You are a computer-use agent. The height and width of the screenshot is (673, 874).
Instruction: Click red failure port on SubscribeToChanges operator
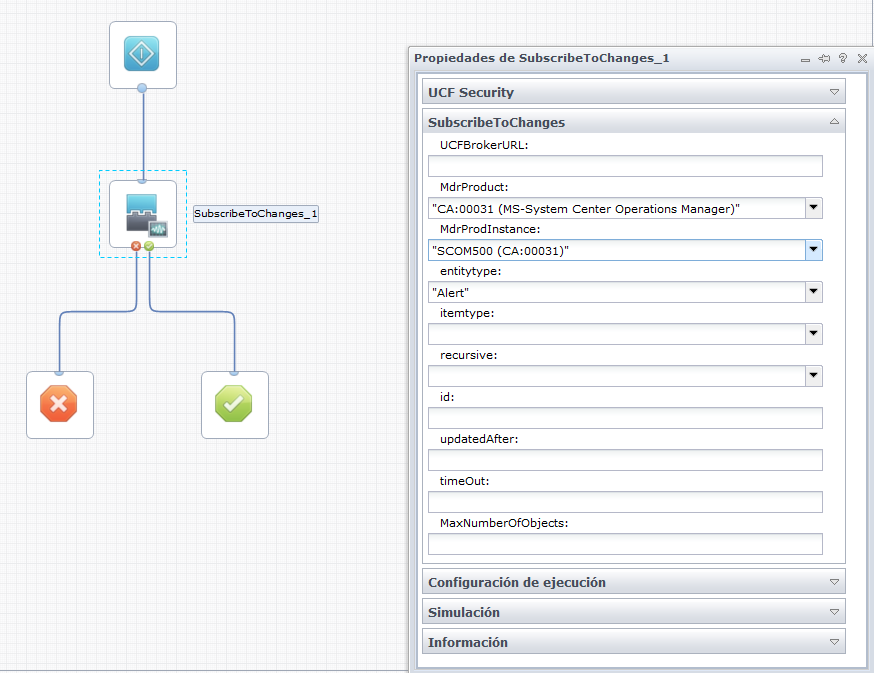tap(136, 246)
